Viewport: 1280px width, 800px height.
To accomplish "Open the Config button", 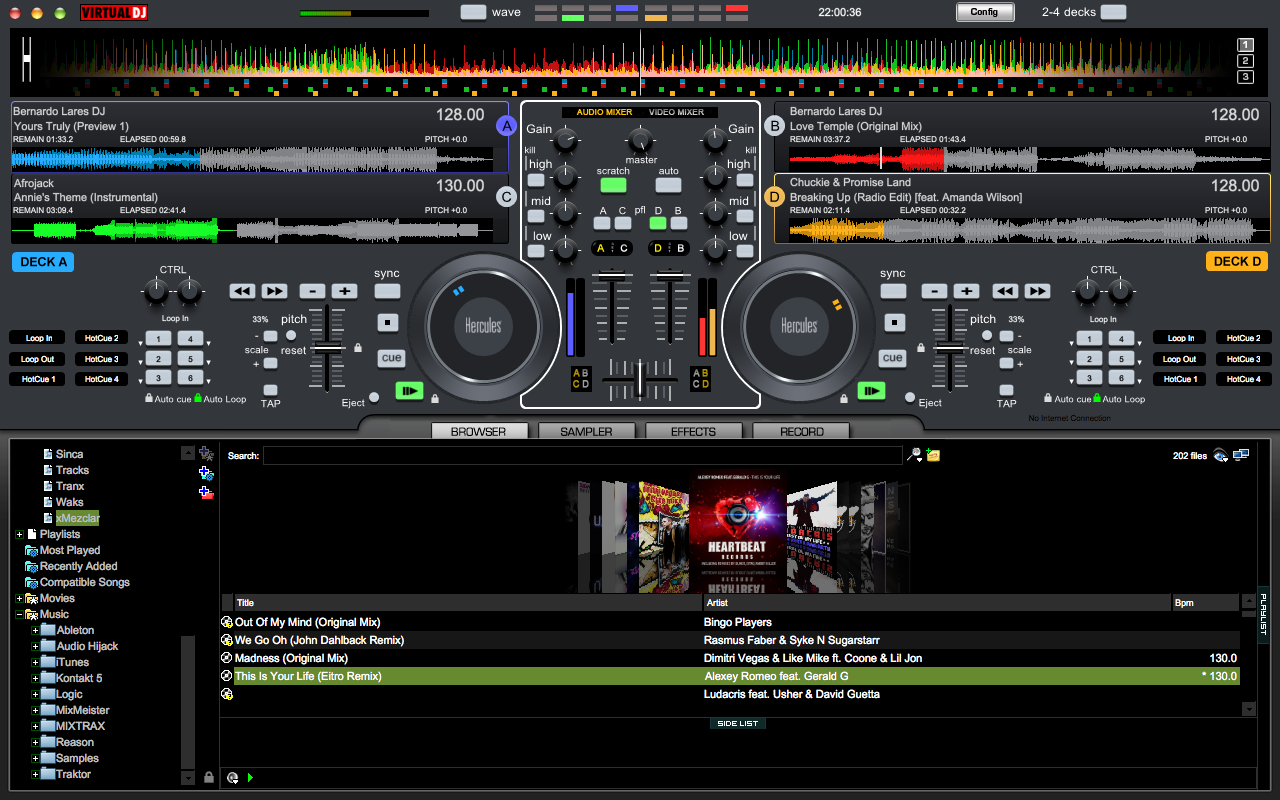I will pos(985,12).
